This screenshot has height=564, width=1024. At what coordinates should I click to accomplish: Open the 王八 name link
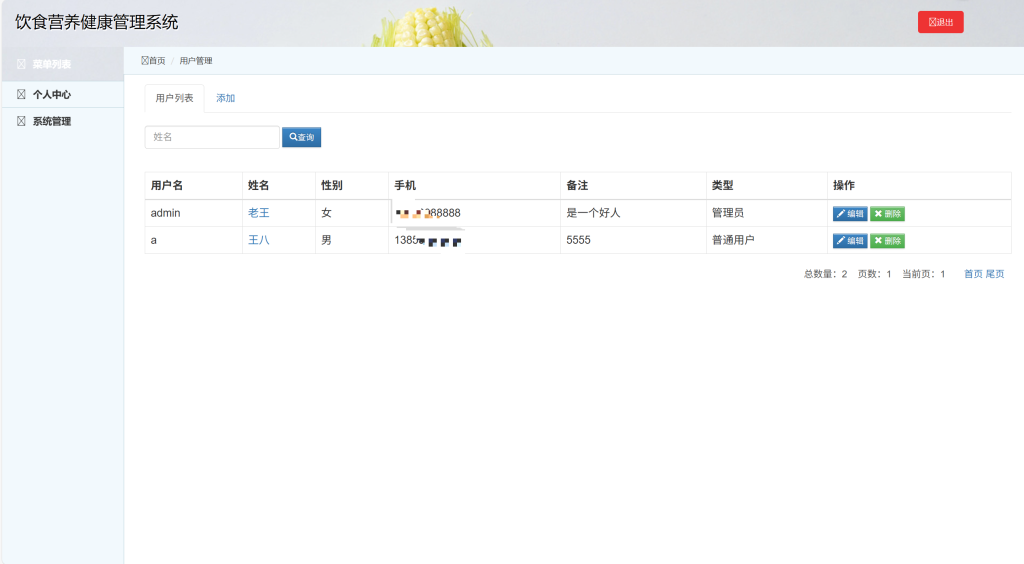(x=259, y=240)
